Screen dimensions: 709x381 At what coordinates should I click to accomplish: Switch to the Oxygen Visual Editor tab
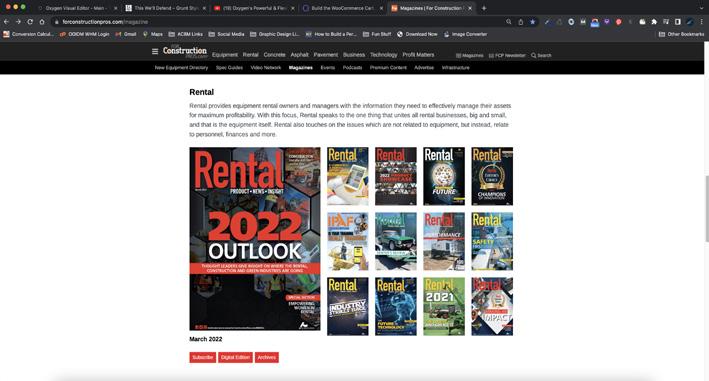[76, 8]
